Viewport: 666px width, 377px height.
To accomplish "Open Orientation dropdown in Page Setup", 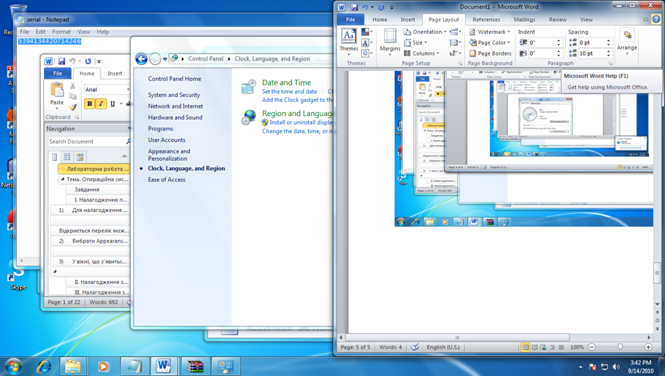I will [425, 32].
